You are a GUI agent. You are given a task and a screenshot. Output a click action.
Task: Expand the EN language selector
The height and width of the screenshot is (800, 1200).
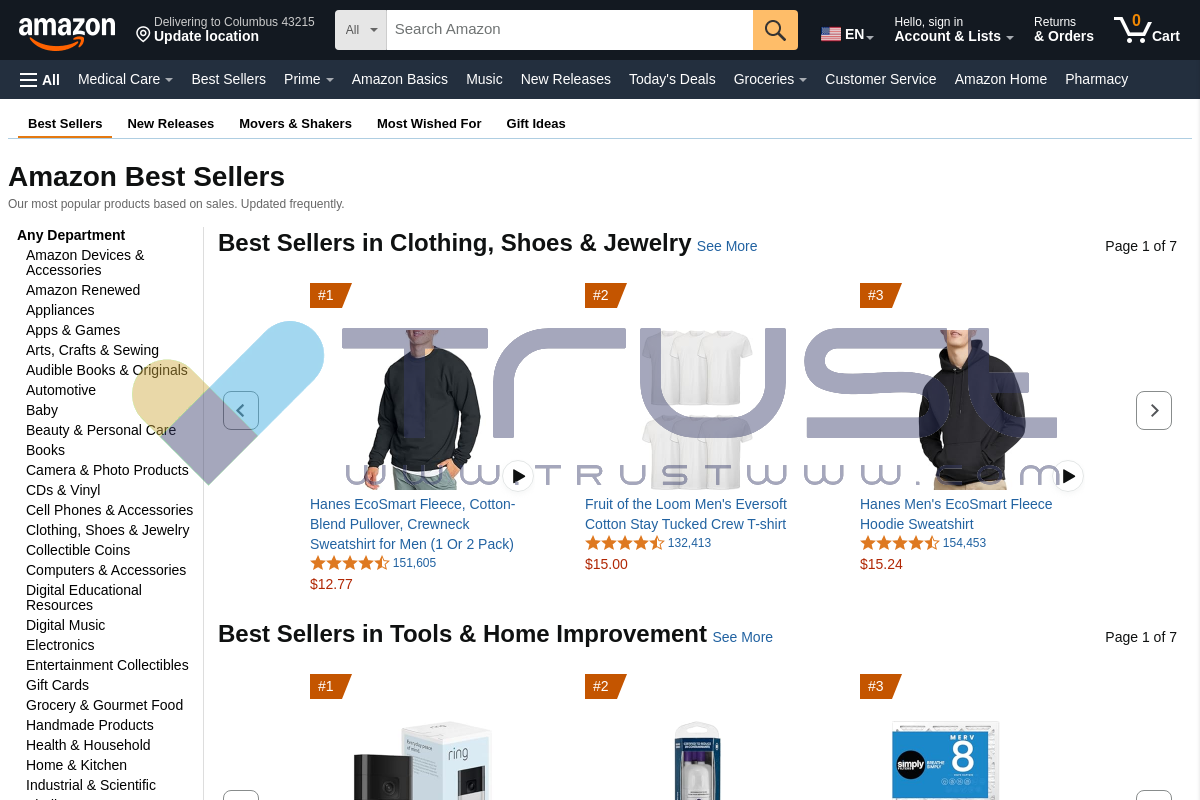click(847, 35)
